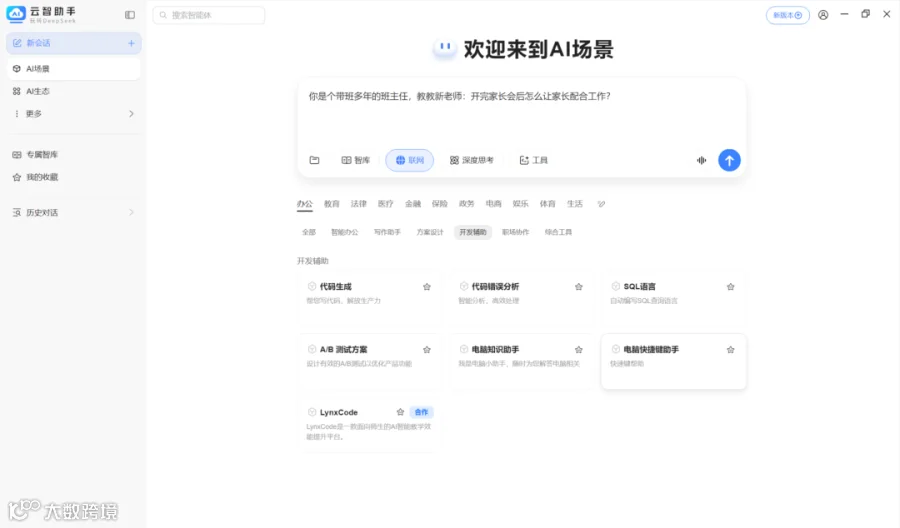Image resolution: width=900 pixels, height=528 pixels.
Task: Filter by the 智能办公 subcategory
Action: tap(344, 232)
